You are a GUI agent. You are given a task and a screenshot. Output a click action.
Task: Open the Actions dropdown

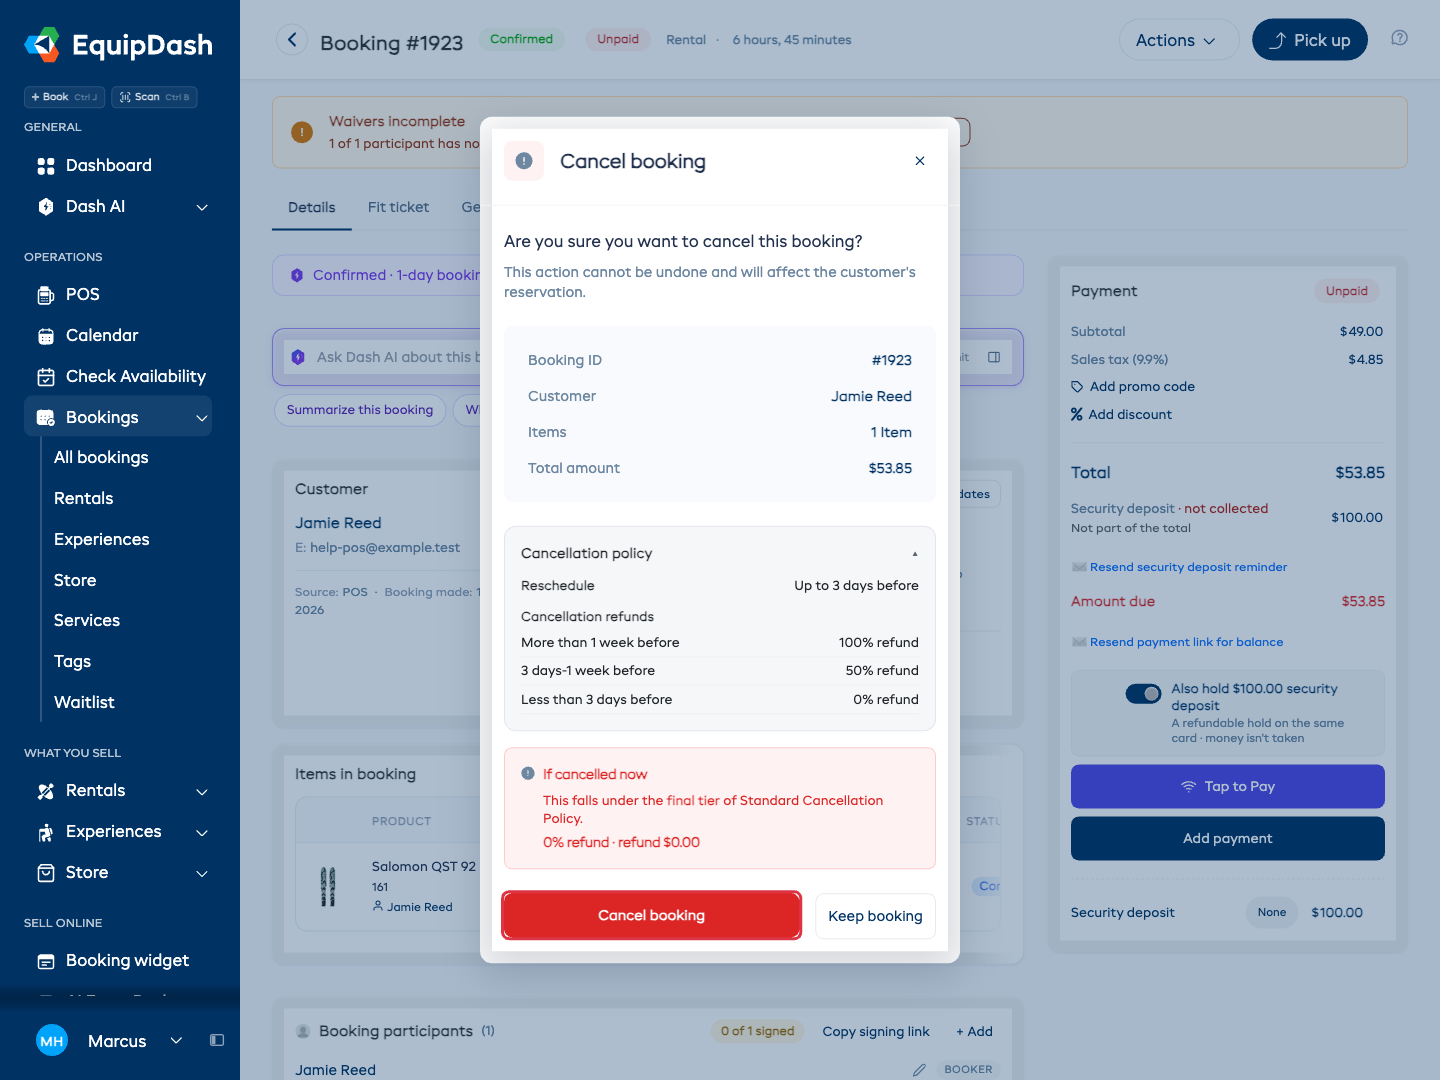[x=1179, y=40]
